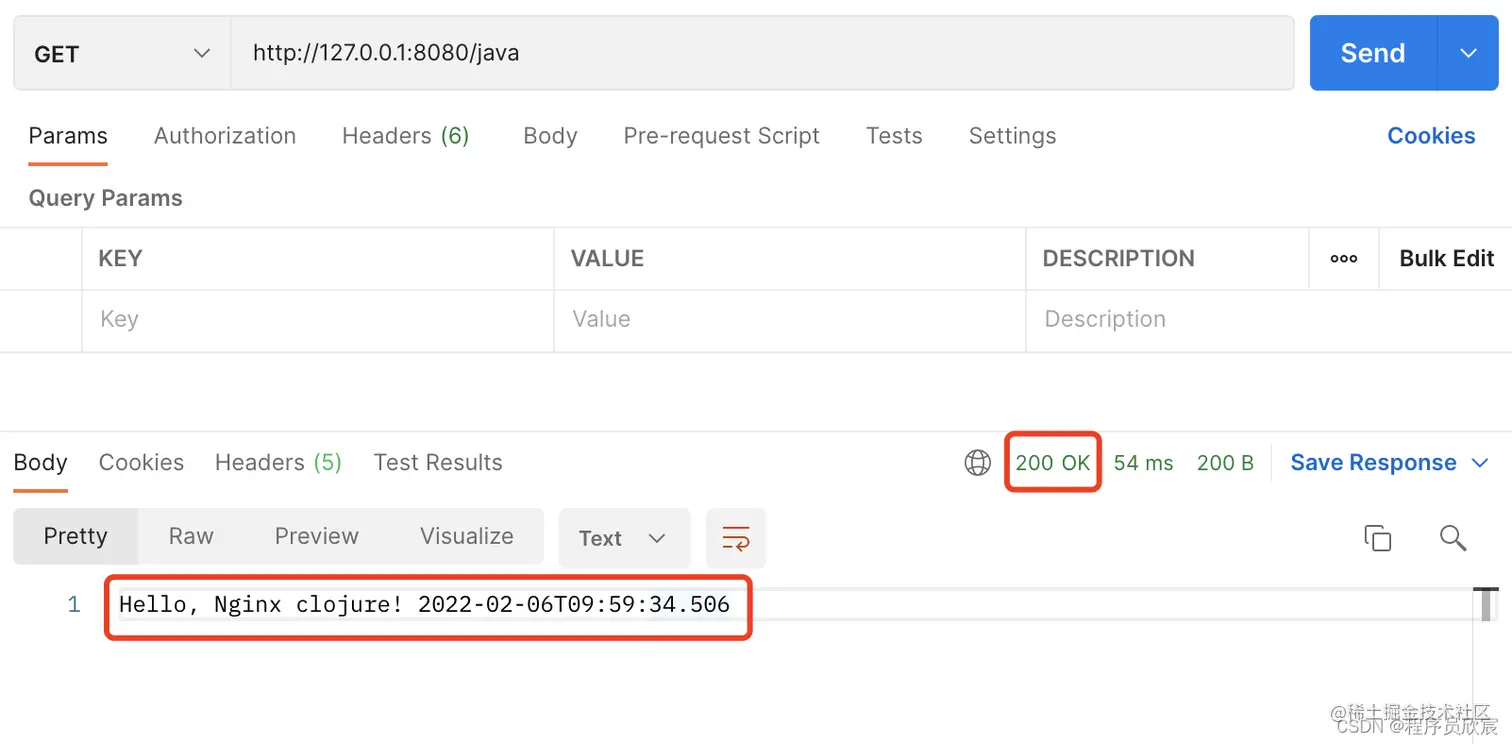Click the Description input cell

pyautogui.click(x=1269, y=320)
